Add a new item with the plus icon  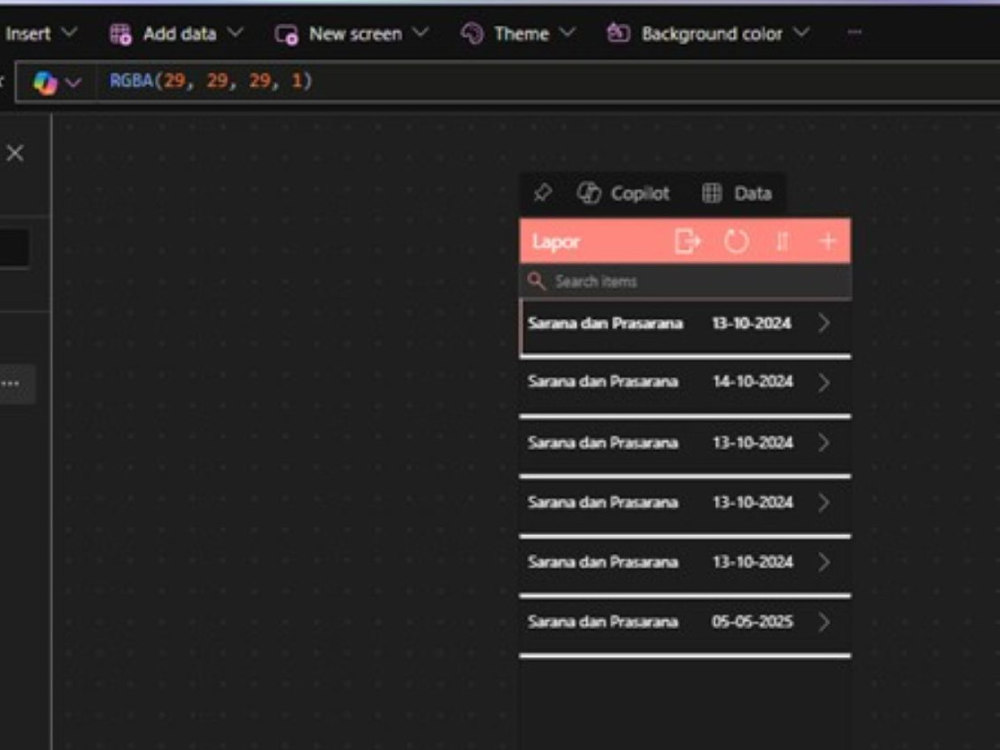point(828,241)
